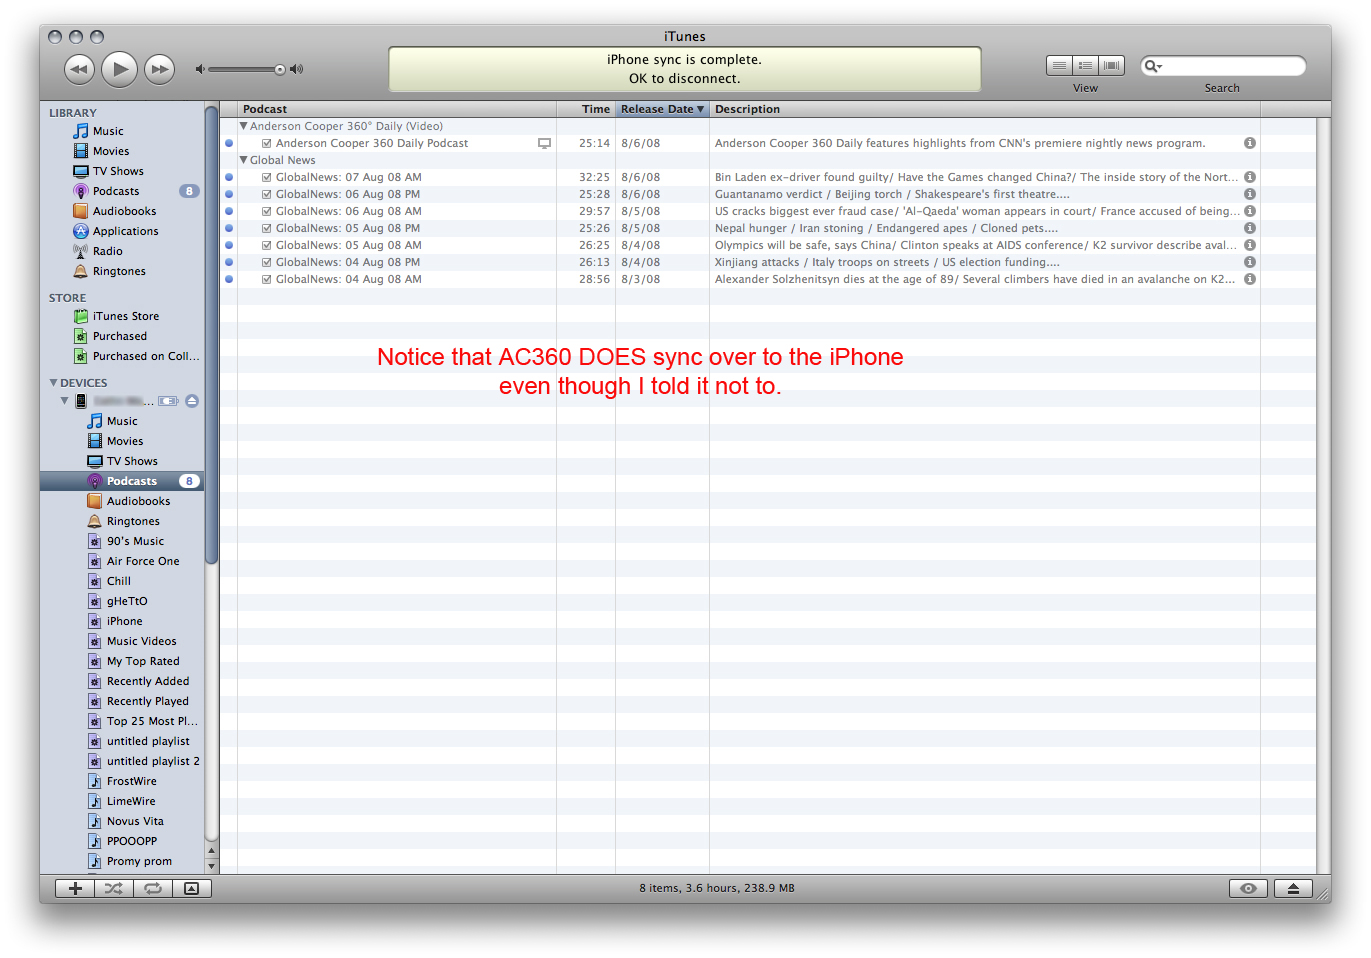Toggle repeat mode
The height and width of the screenshot is (958, 1371).
153,888
